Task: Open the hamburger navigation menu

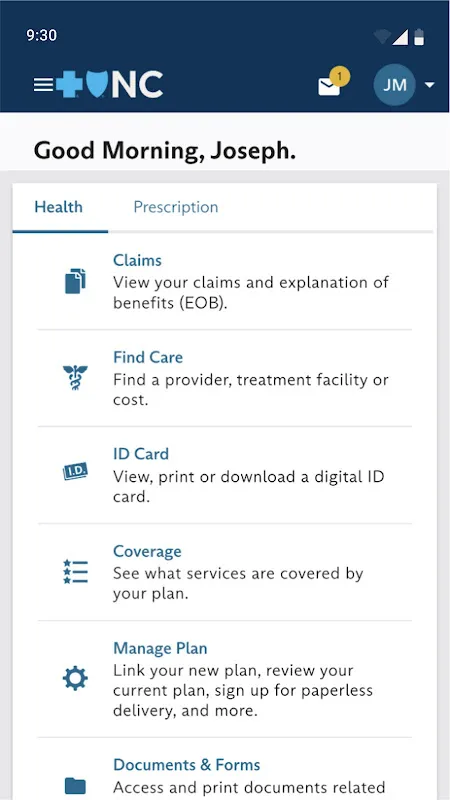Action: [x=43, y=85]
